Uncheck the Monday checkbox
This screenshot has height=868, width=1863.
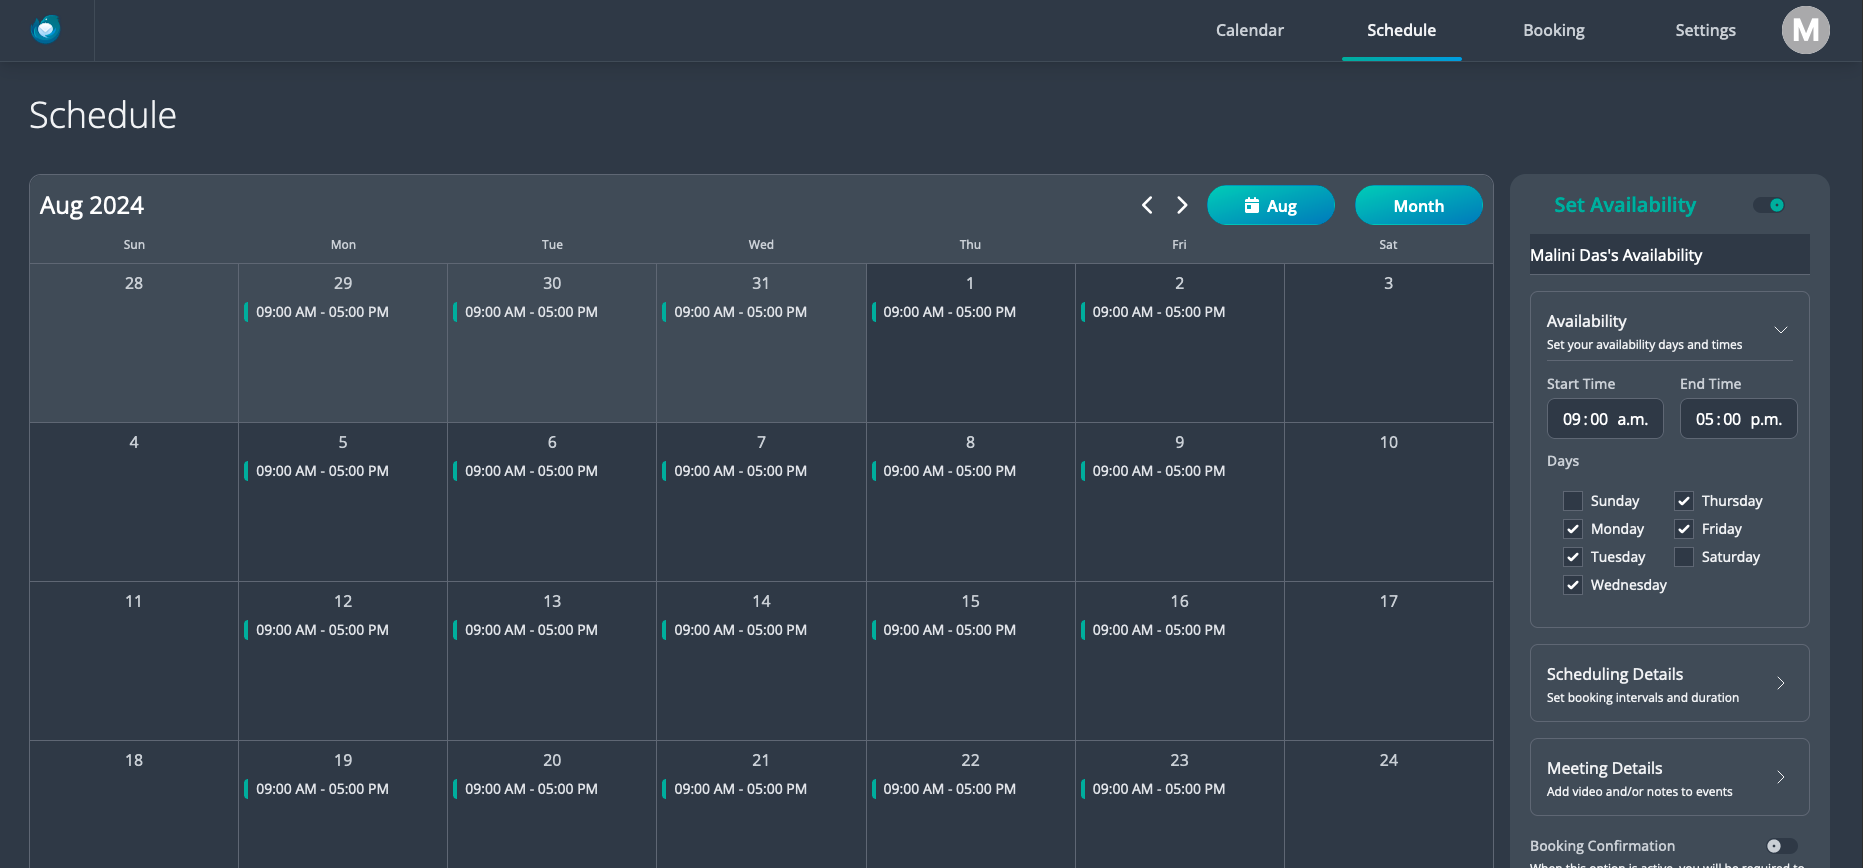pyautogui.click(x=1573, y=529)
